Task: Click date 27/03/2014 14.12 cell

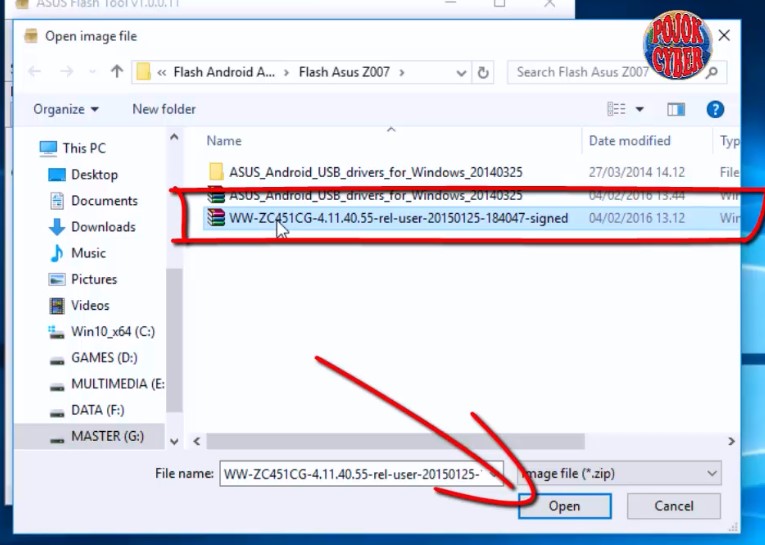Action: click(x=636, y=172)
